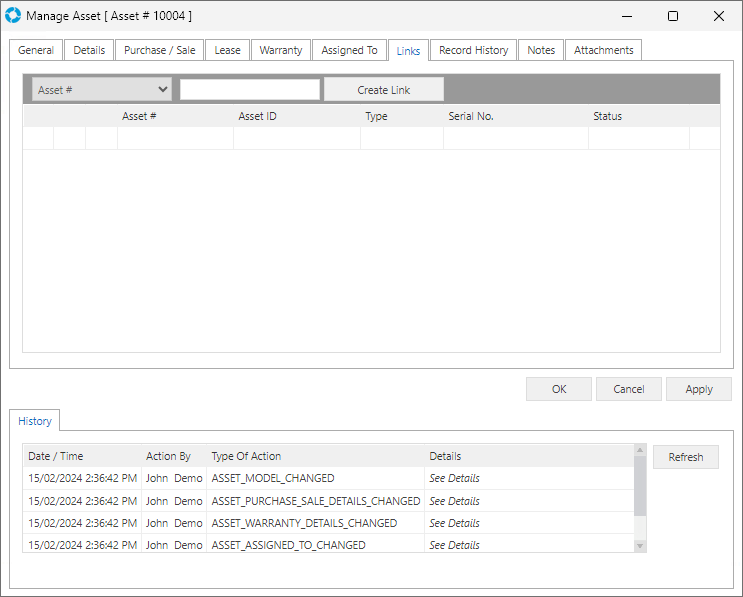The image size is (743, 597).
Task: Go to the Purchase / Sale tab
Action: pos(159,50)
